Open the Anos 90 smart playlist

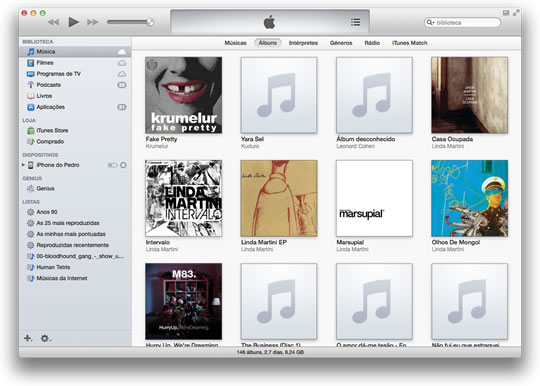coord(75,212)
